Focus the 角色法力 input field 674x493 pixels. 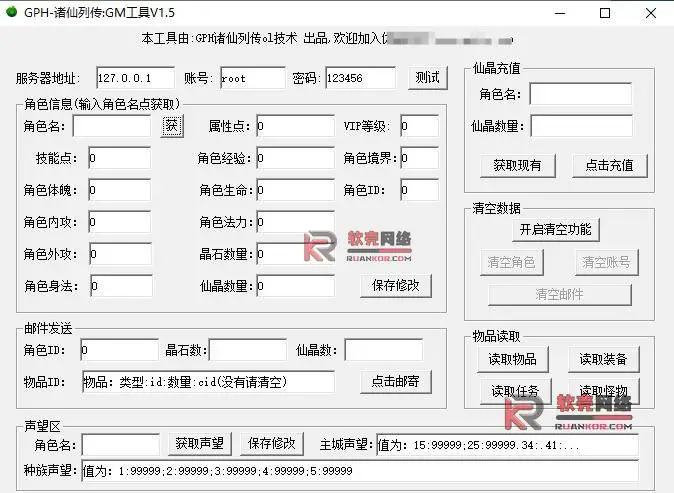pyautogui.click(x=295, y=222)
